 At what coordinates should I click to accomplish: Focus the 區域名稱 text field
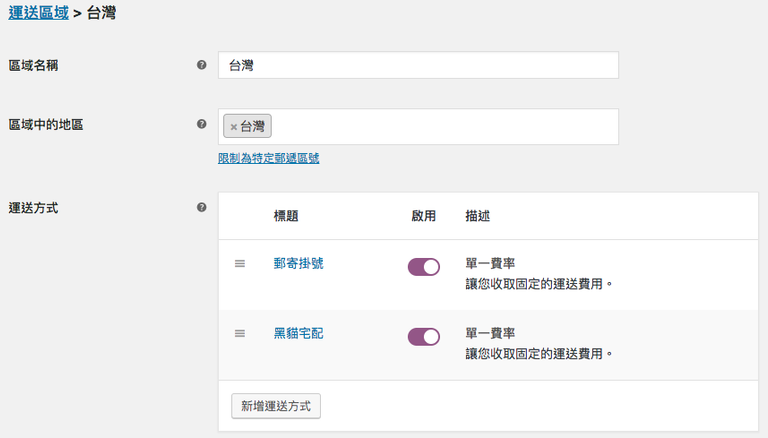pos(418,65)
